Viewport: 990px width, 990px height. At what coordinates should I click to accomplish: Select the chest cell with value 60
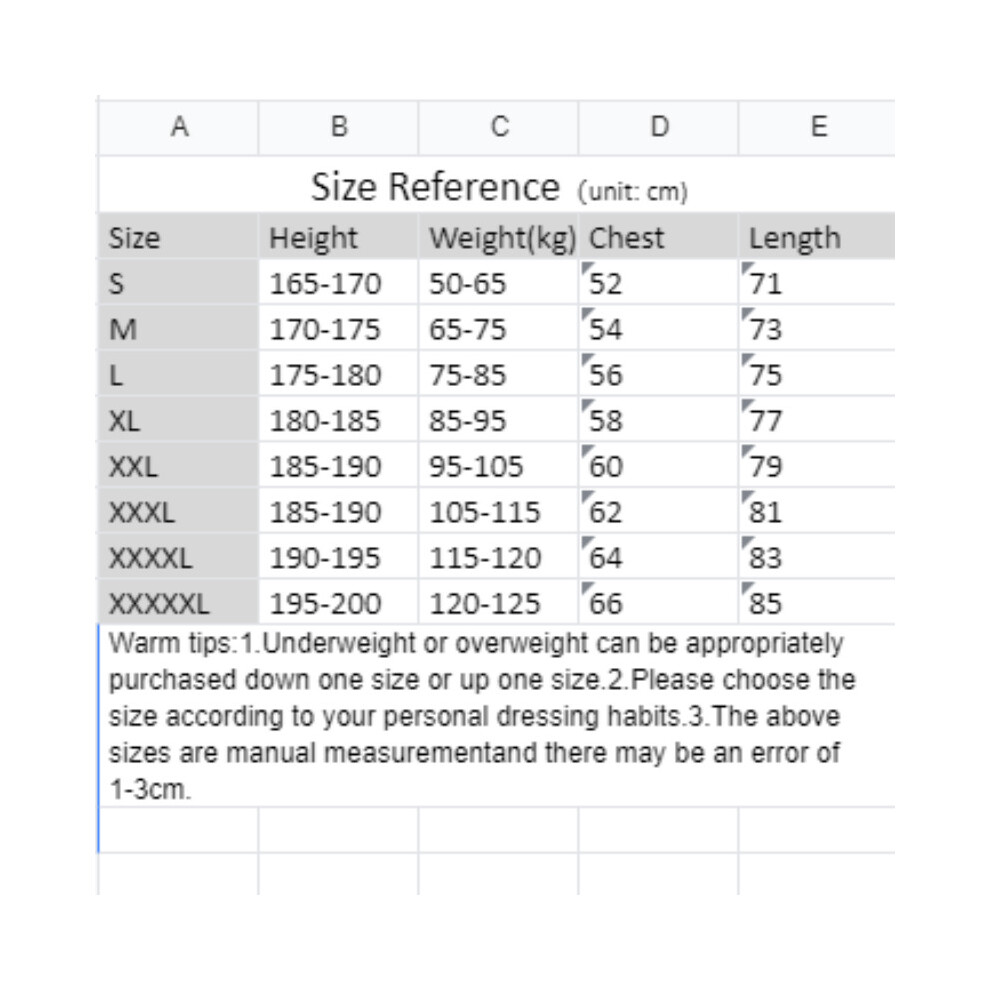pos(659,467)
